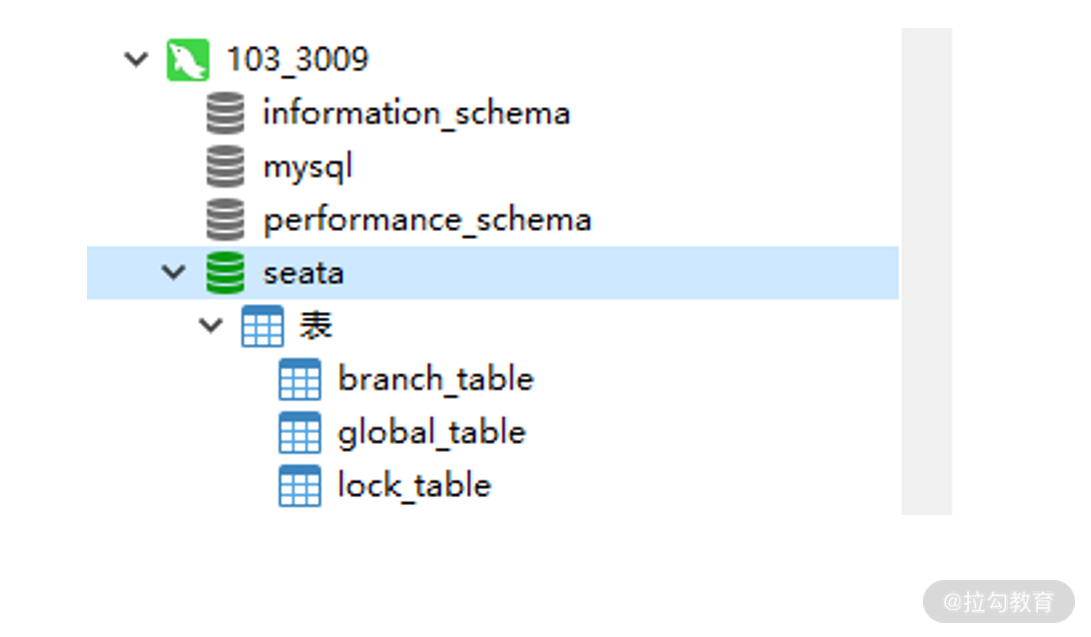Click the branch_table table icon
This screenshot has width=1091, height=637.
pos(300,379)
